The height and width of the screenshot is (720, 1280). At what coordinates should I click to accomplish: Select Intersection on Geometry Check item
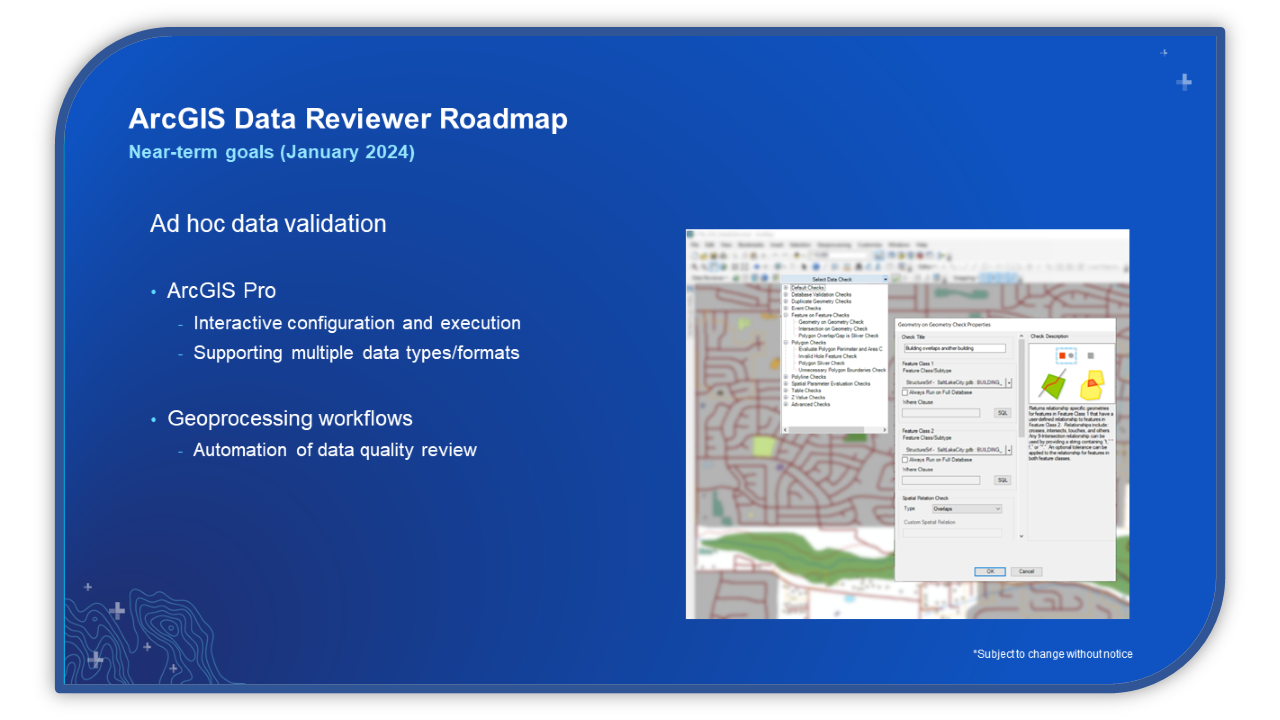[x=833, y=329]
